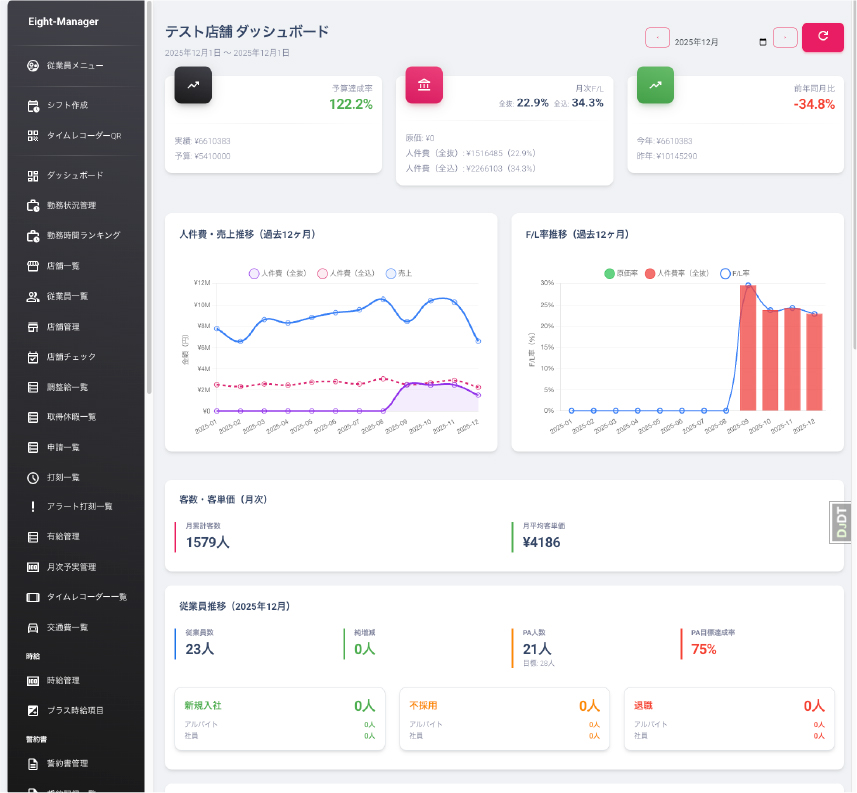Click the 打刻一覧 clock icon
The image size is (857, 793).
tap(33, 478)
